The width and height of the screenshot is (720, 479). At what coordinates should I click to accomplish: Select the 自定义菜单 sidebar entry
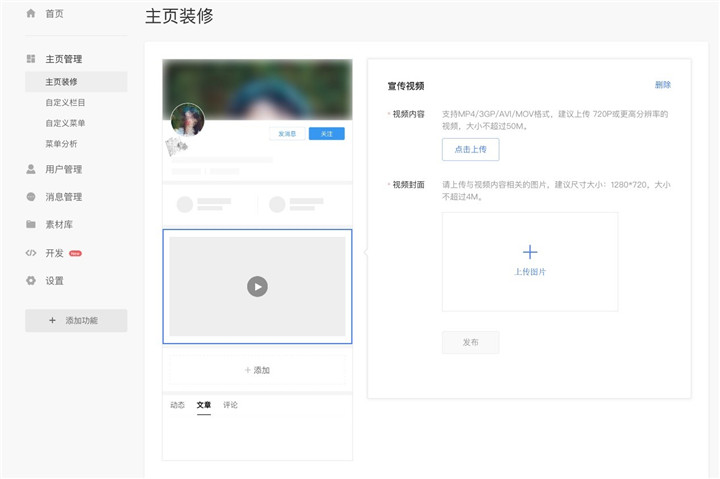click(65, 123)
